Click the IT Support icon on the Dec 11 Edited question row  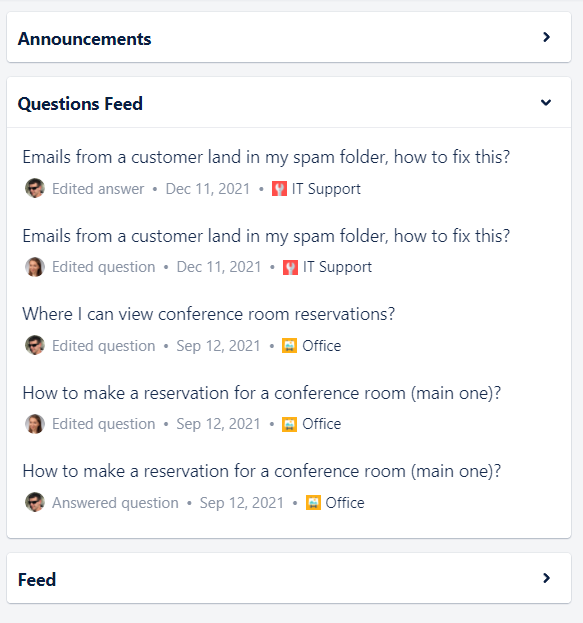pyautogui.click(x=291, y=267)
